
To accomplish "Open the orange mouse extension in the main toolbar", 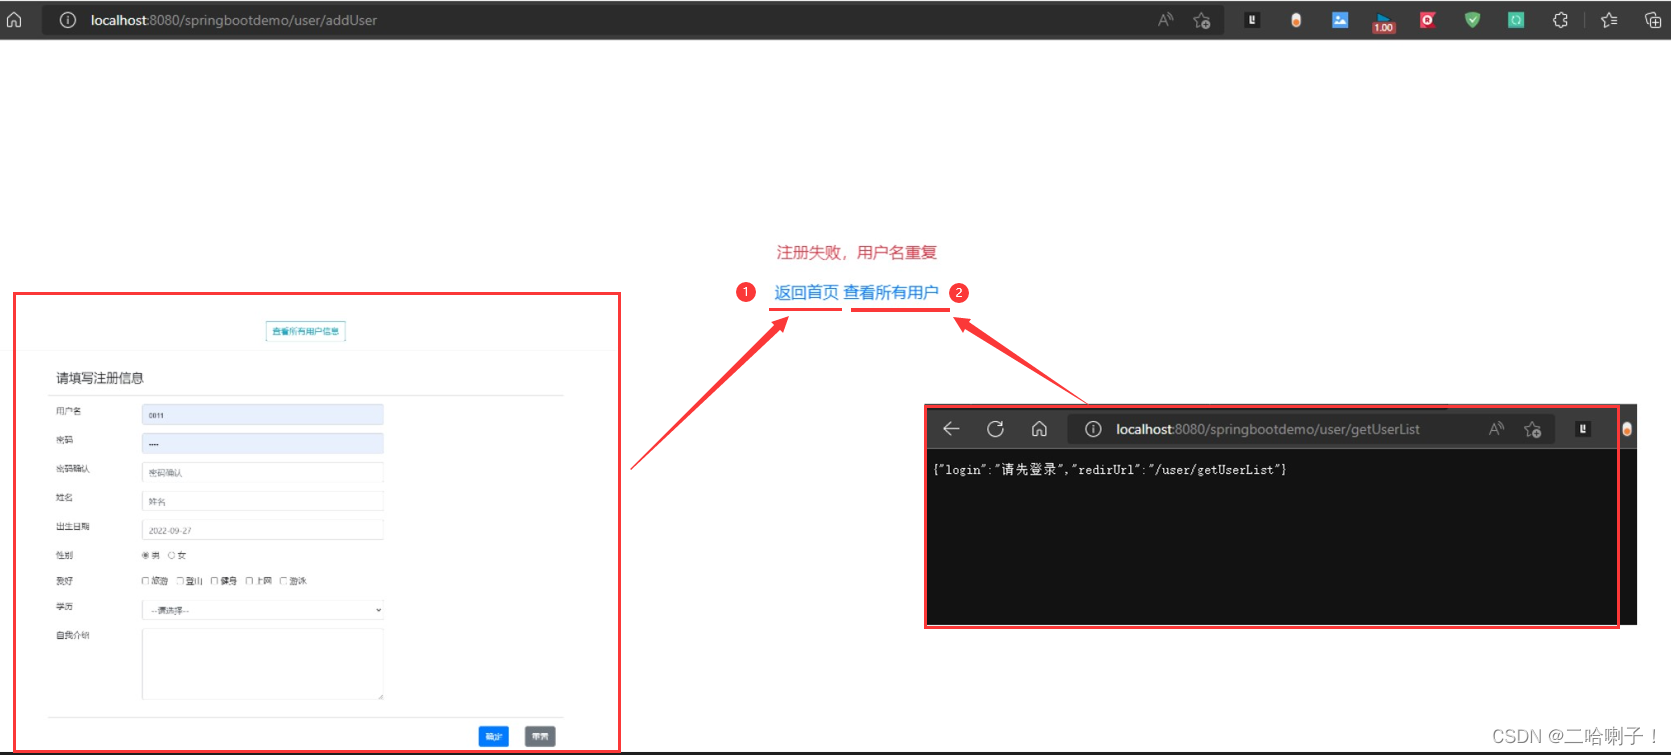I will (1296, 20).
